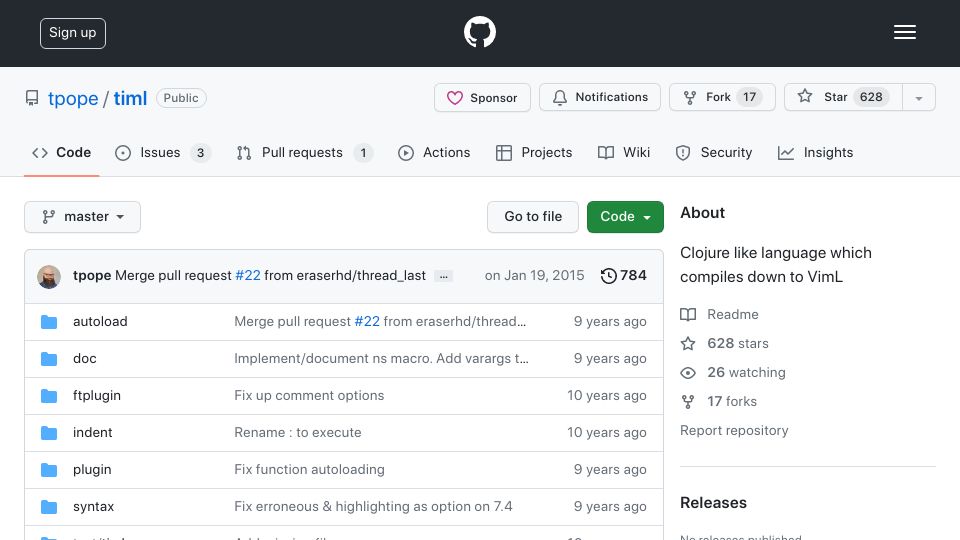The image size is (960, 540).
Task: Open 'Fix up comment options' commit
Action: point(309,396)
